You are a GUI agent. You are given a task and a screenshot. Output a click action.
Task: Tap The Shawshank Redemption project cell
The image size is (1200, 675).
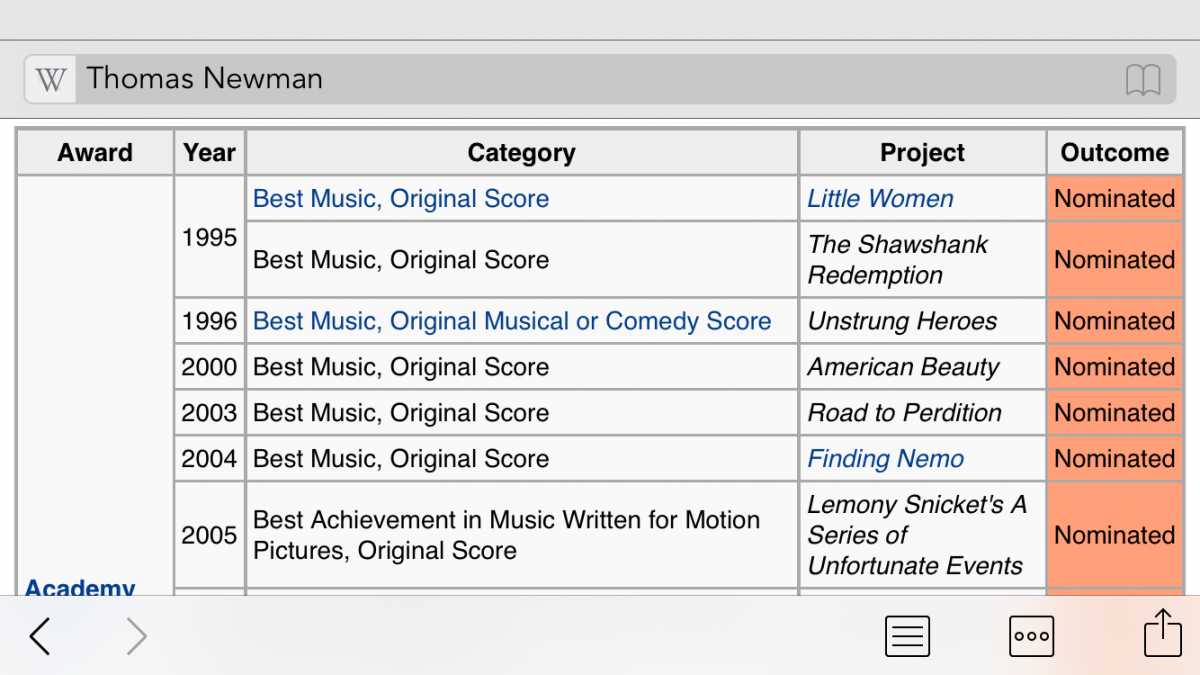pyautogui.click(x=922, y=260)
